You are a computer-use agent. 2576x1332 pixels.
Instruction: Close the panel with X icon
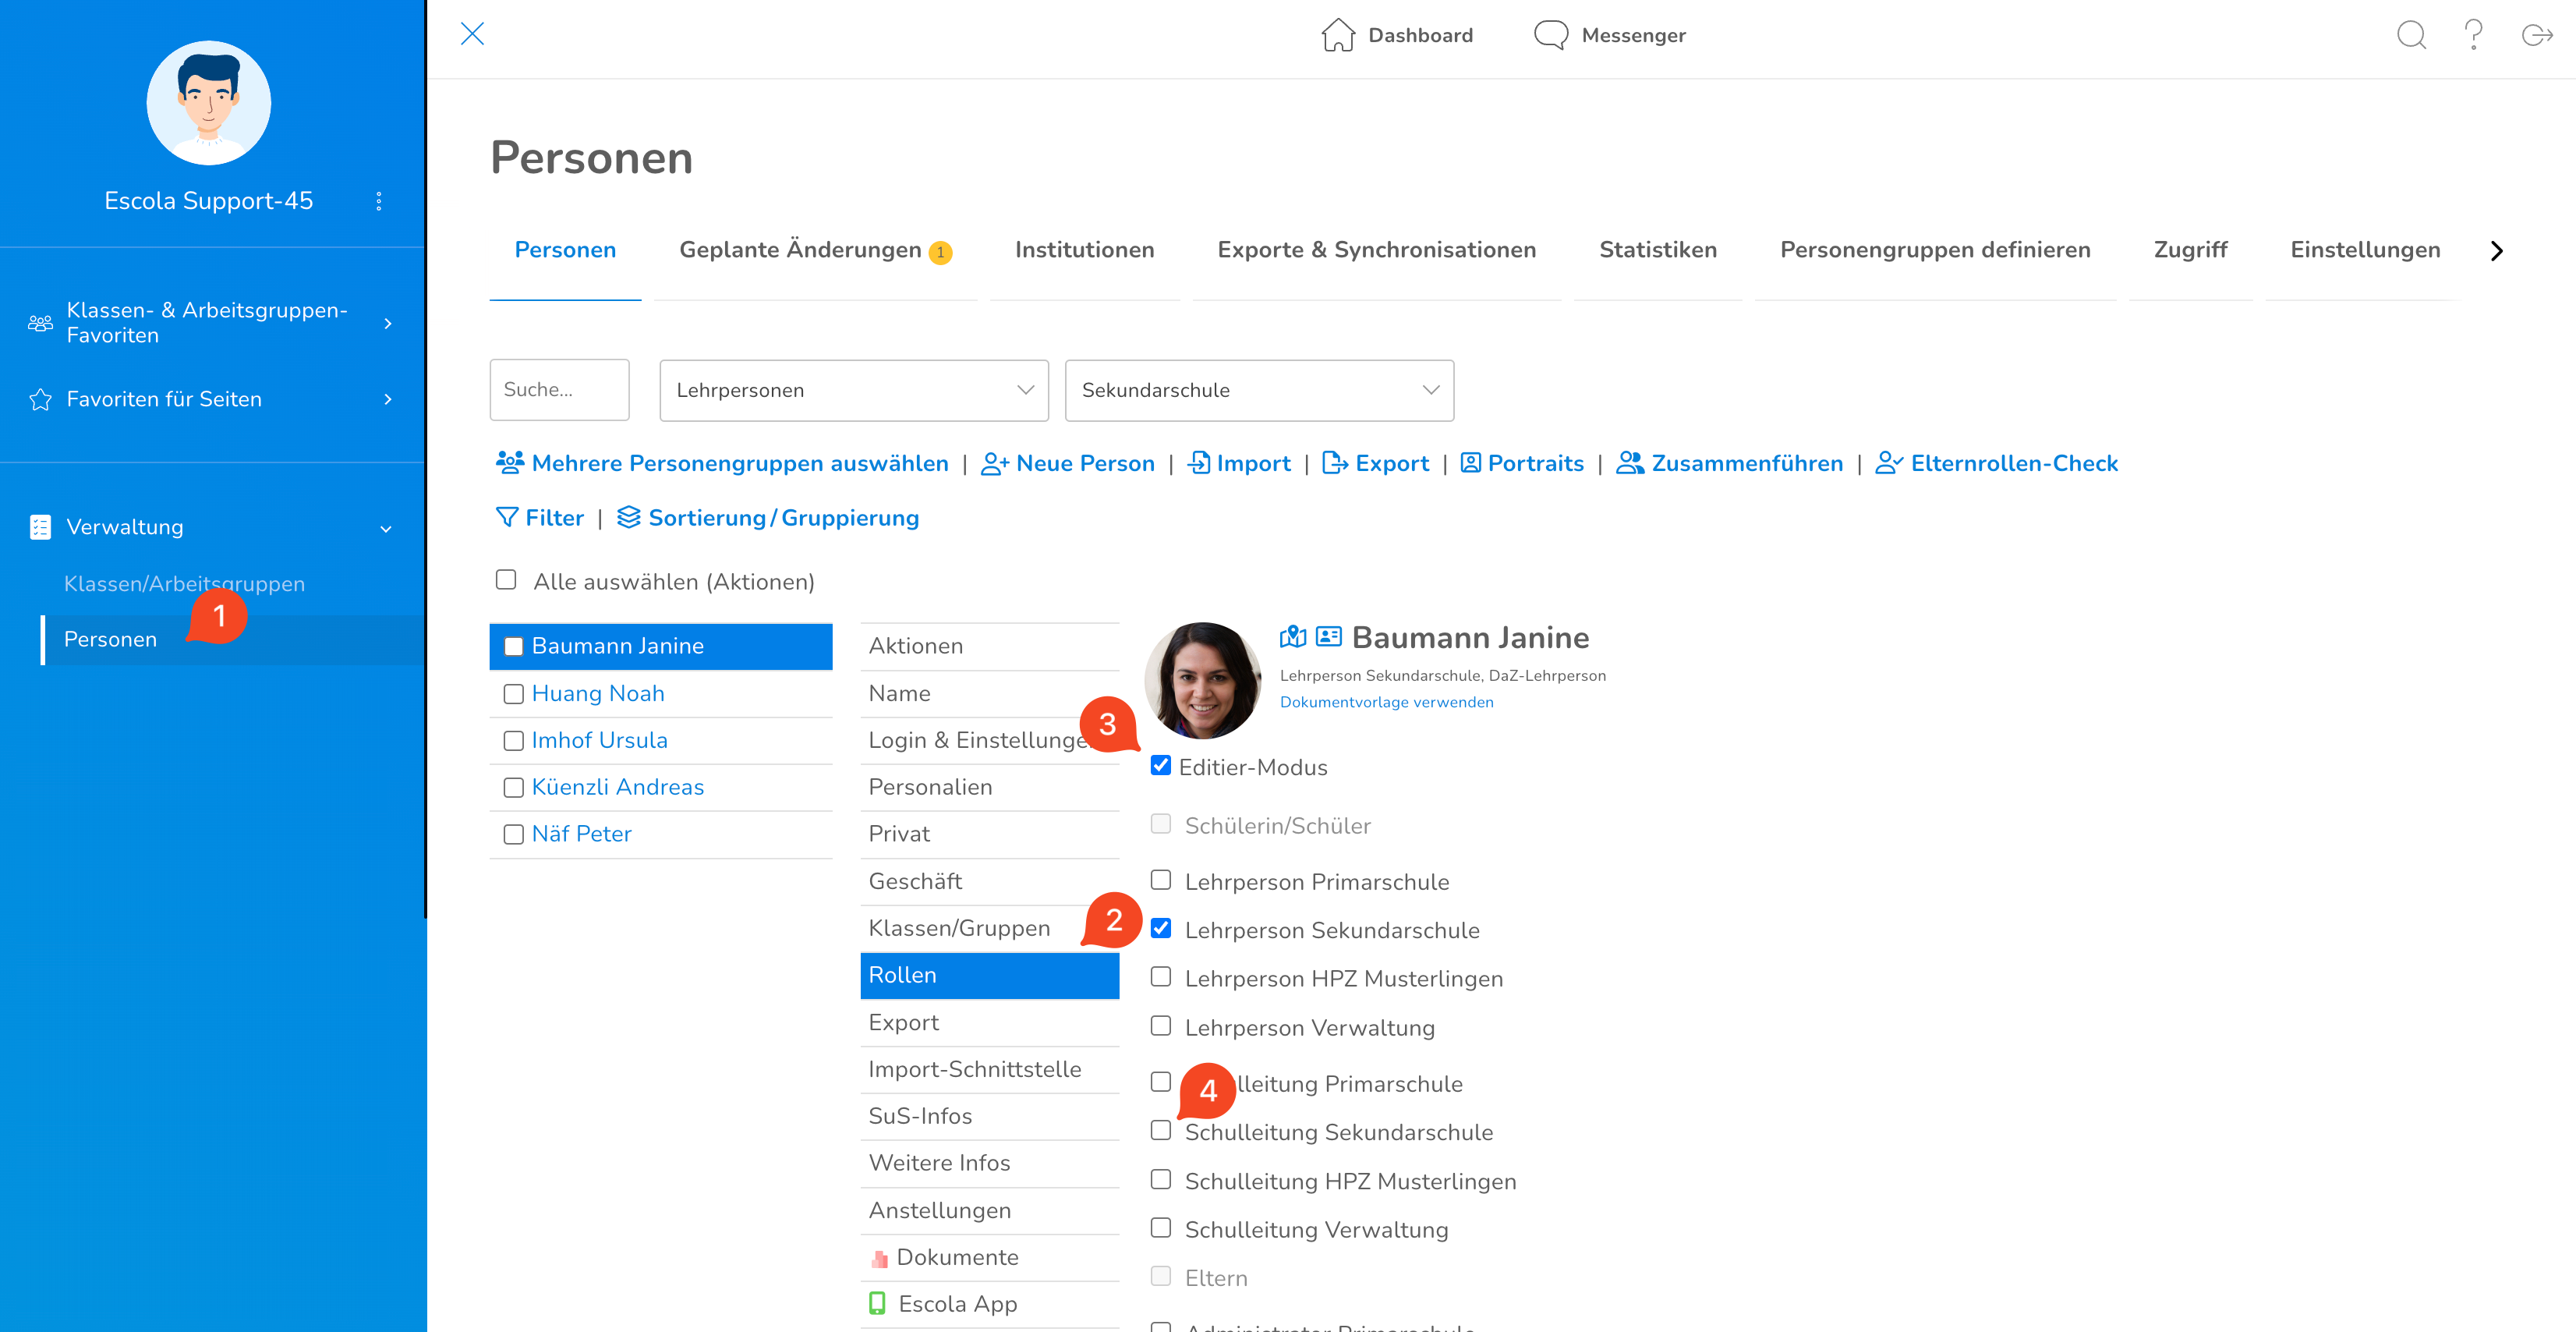click(472, 34)
